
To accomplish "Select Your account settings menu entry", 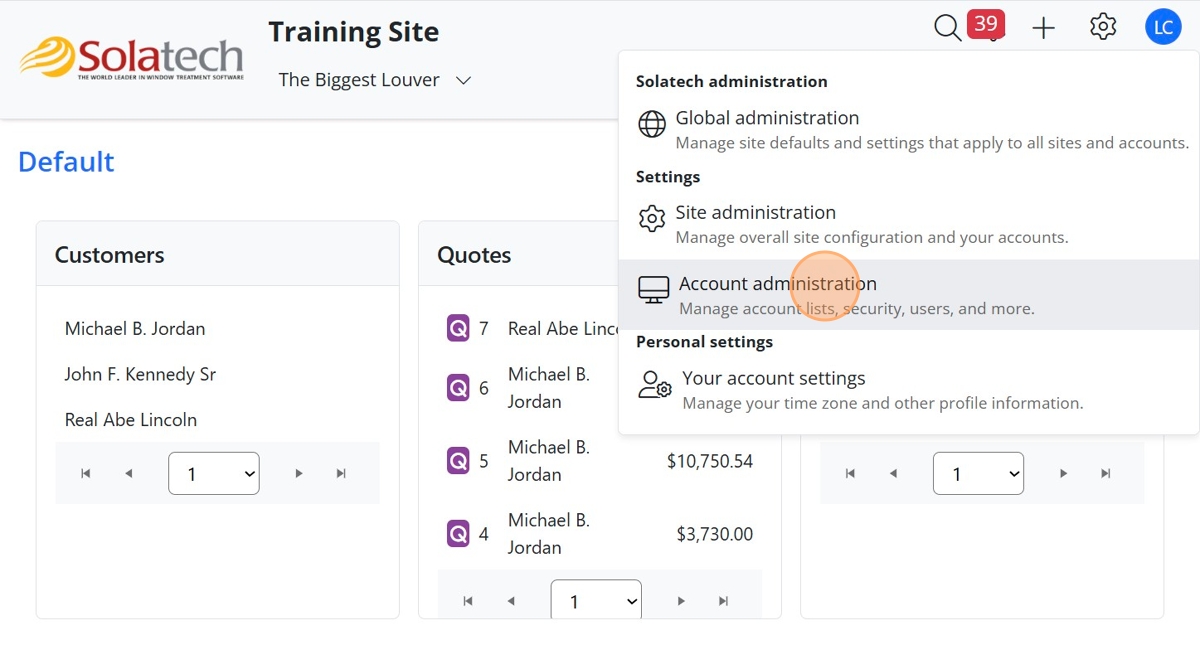I will [909, 390].
